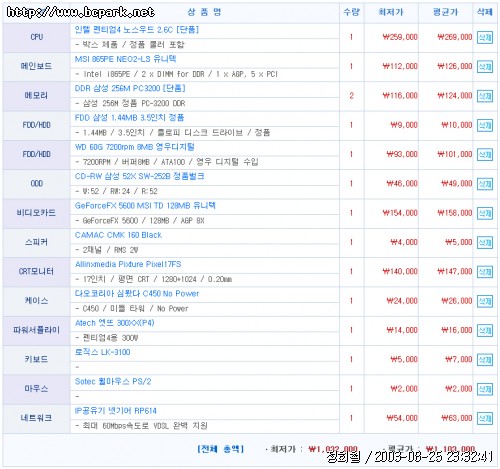The height and width of the screenshot is (469, 500).
Task: Click the 박스 제품 / 정품 쿨러 포함 description
Action: [x=130, y=45]
